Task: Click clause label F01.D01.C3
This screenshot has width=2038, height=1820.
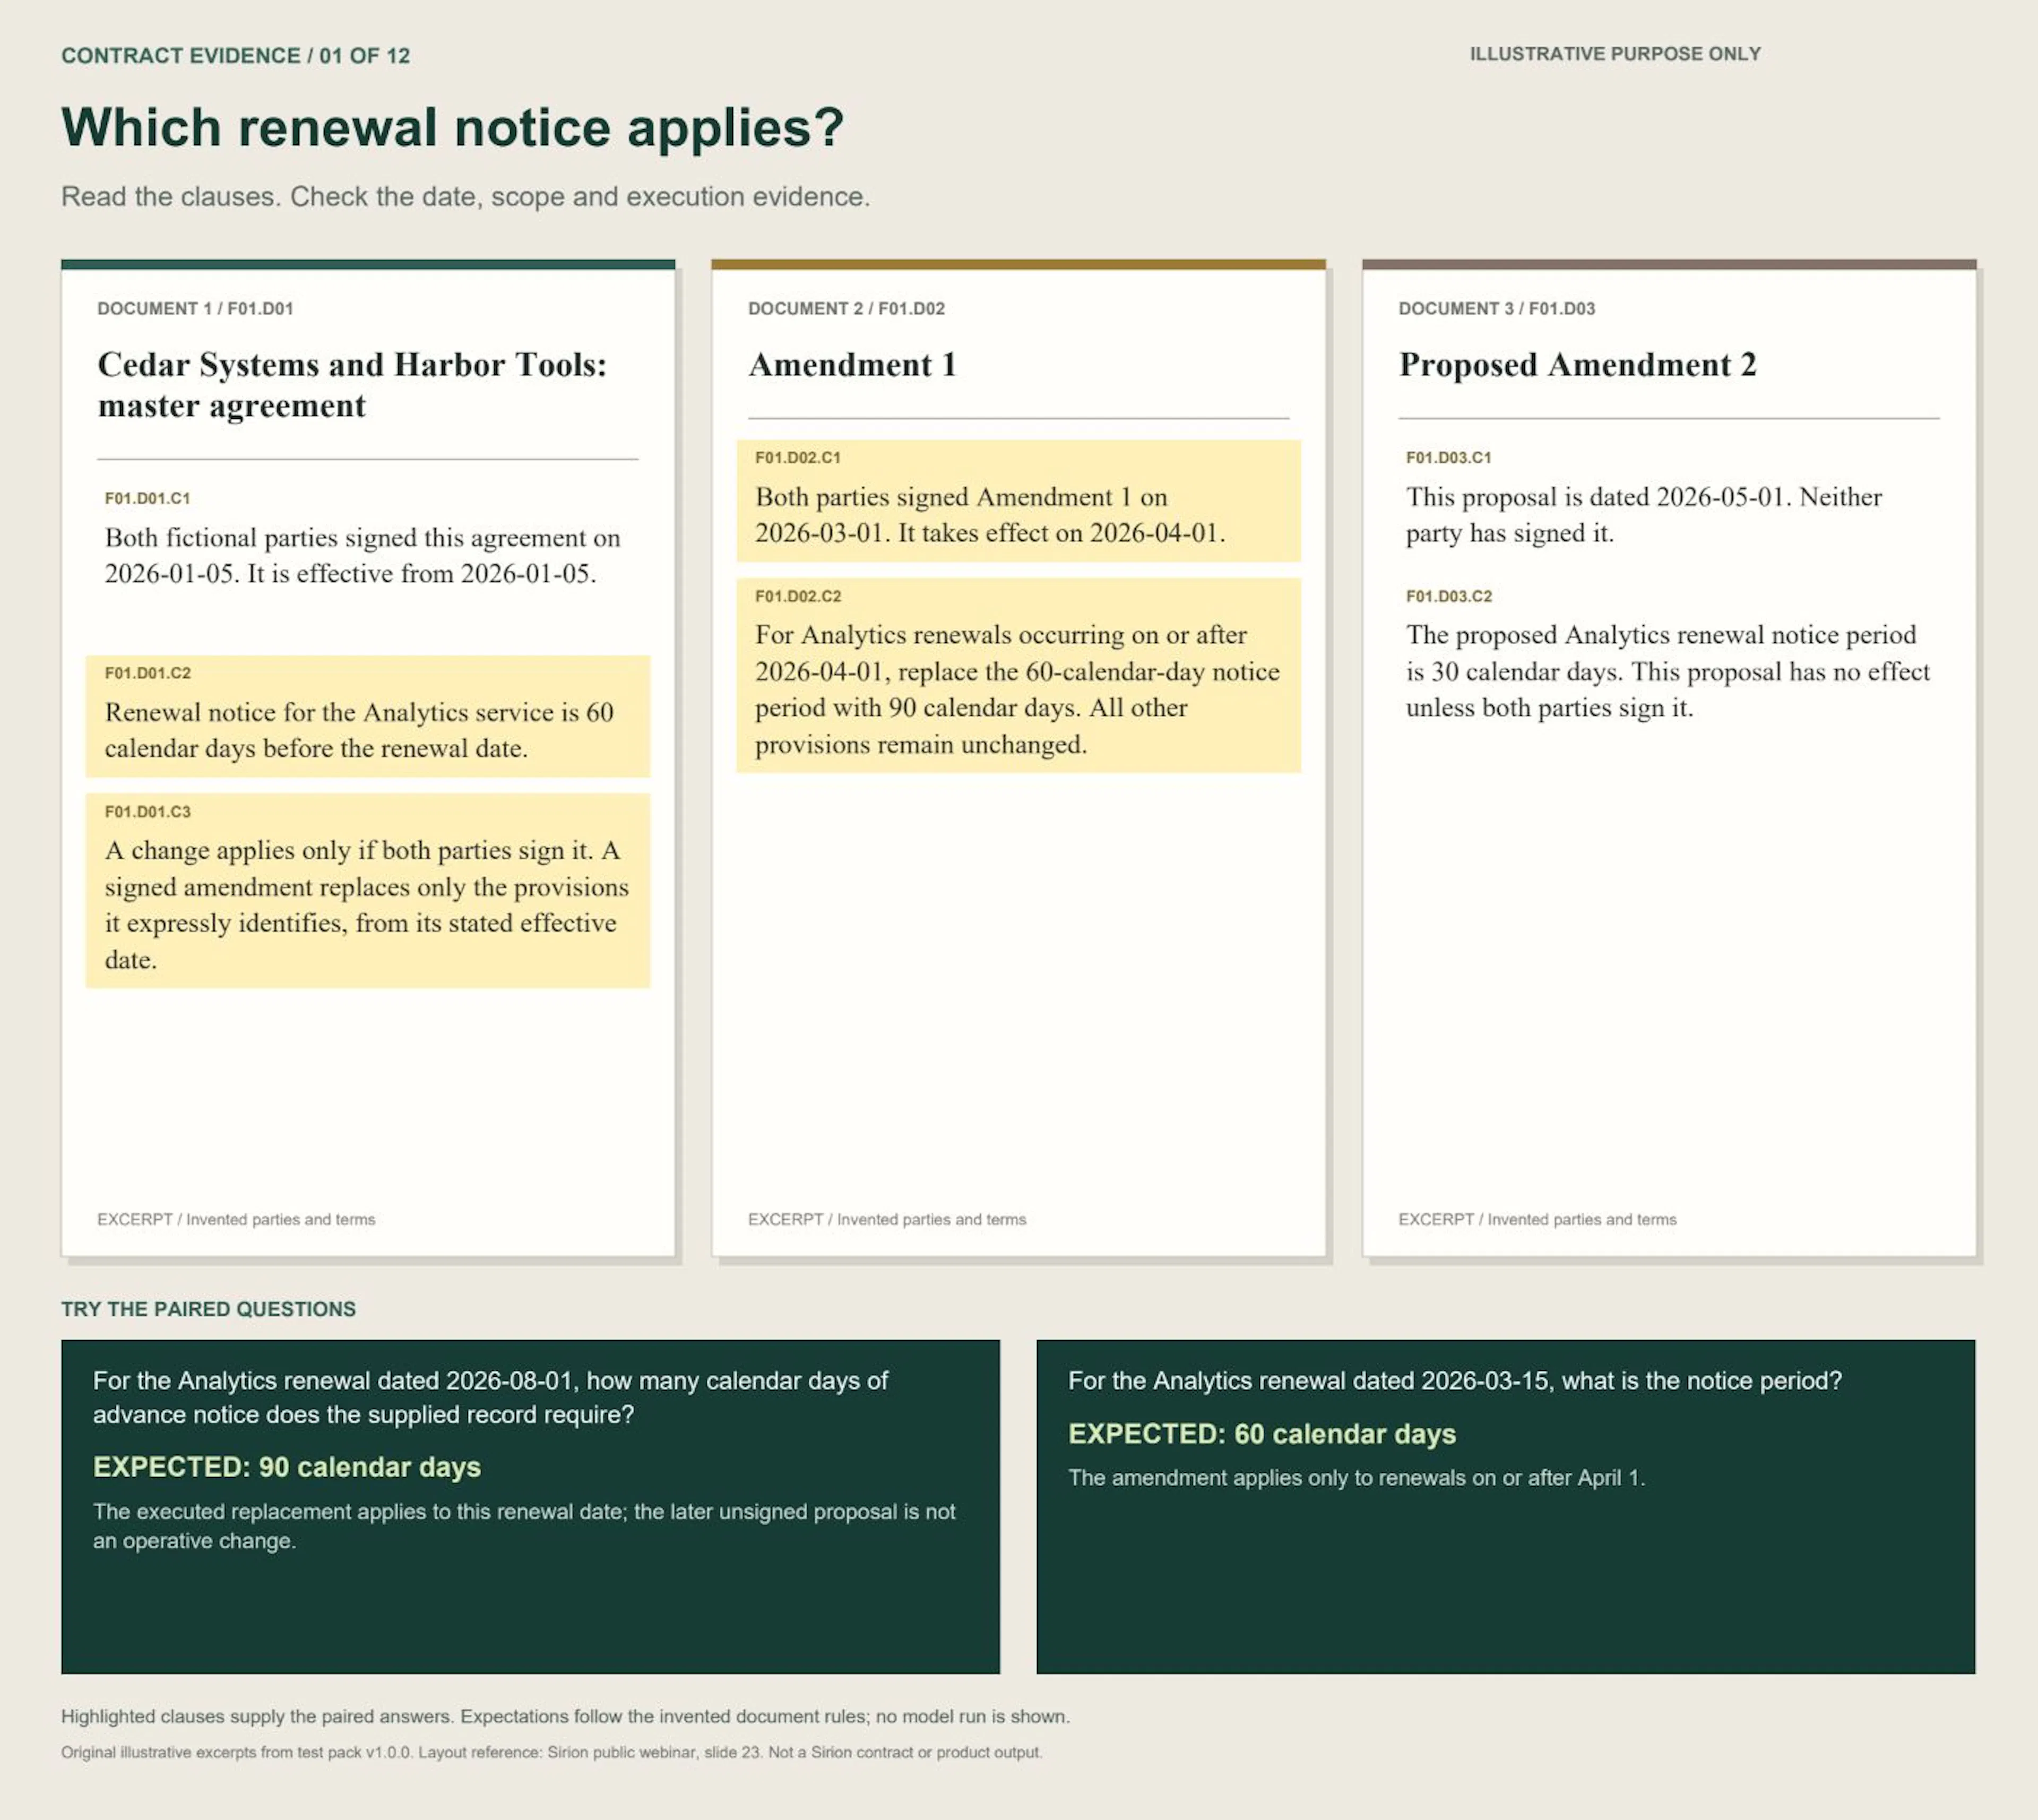Action: [x=147, y=812]
